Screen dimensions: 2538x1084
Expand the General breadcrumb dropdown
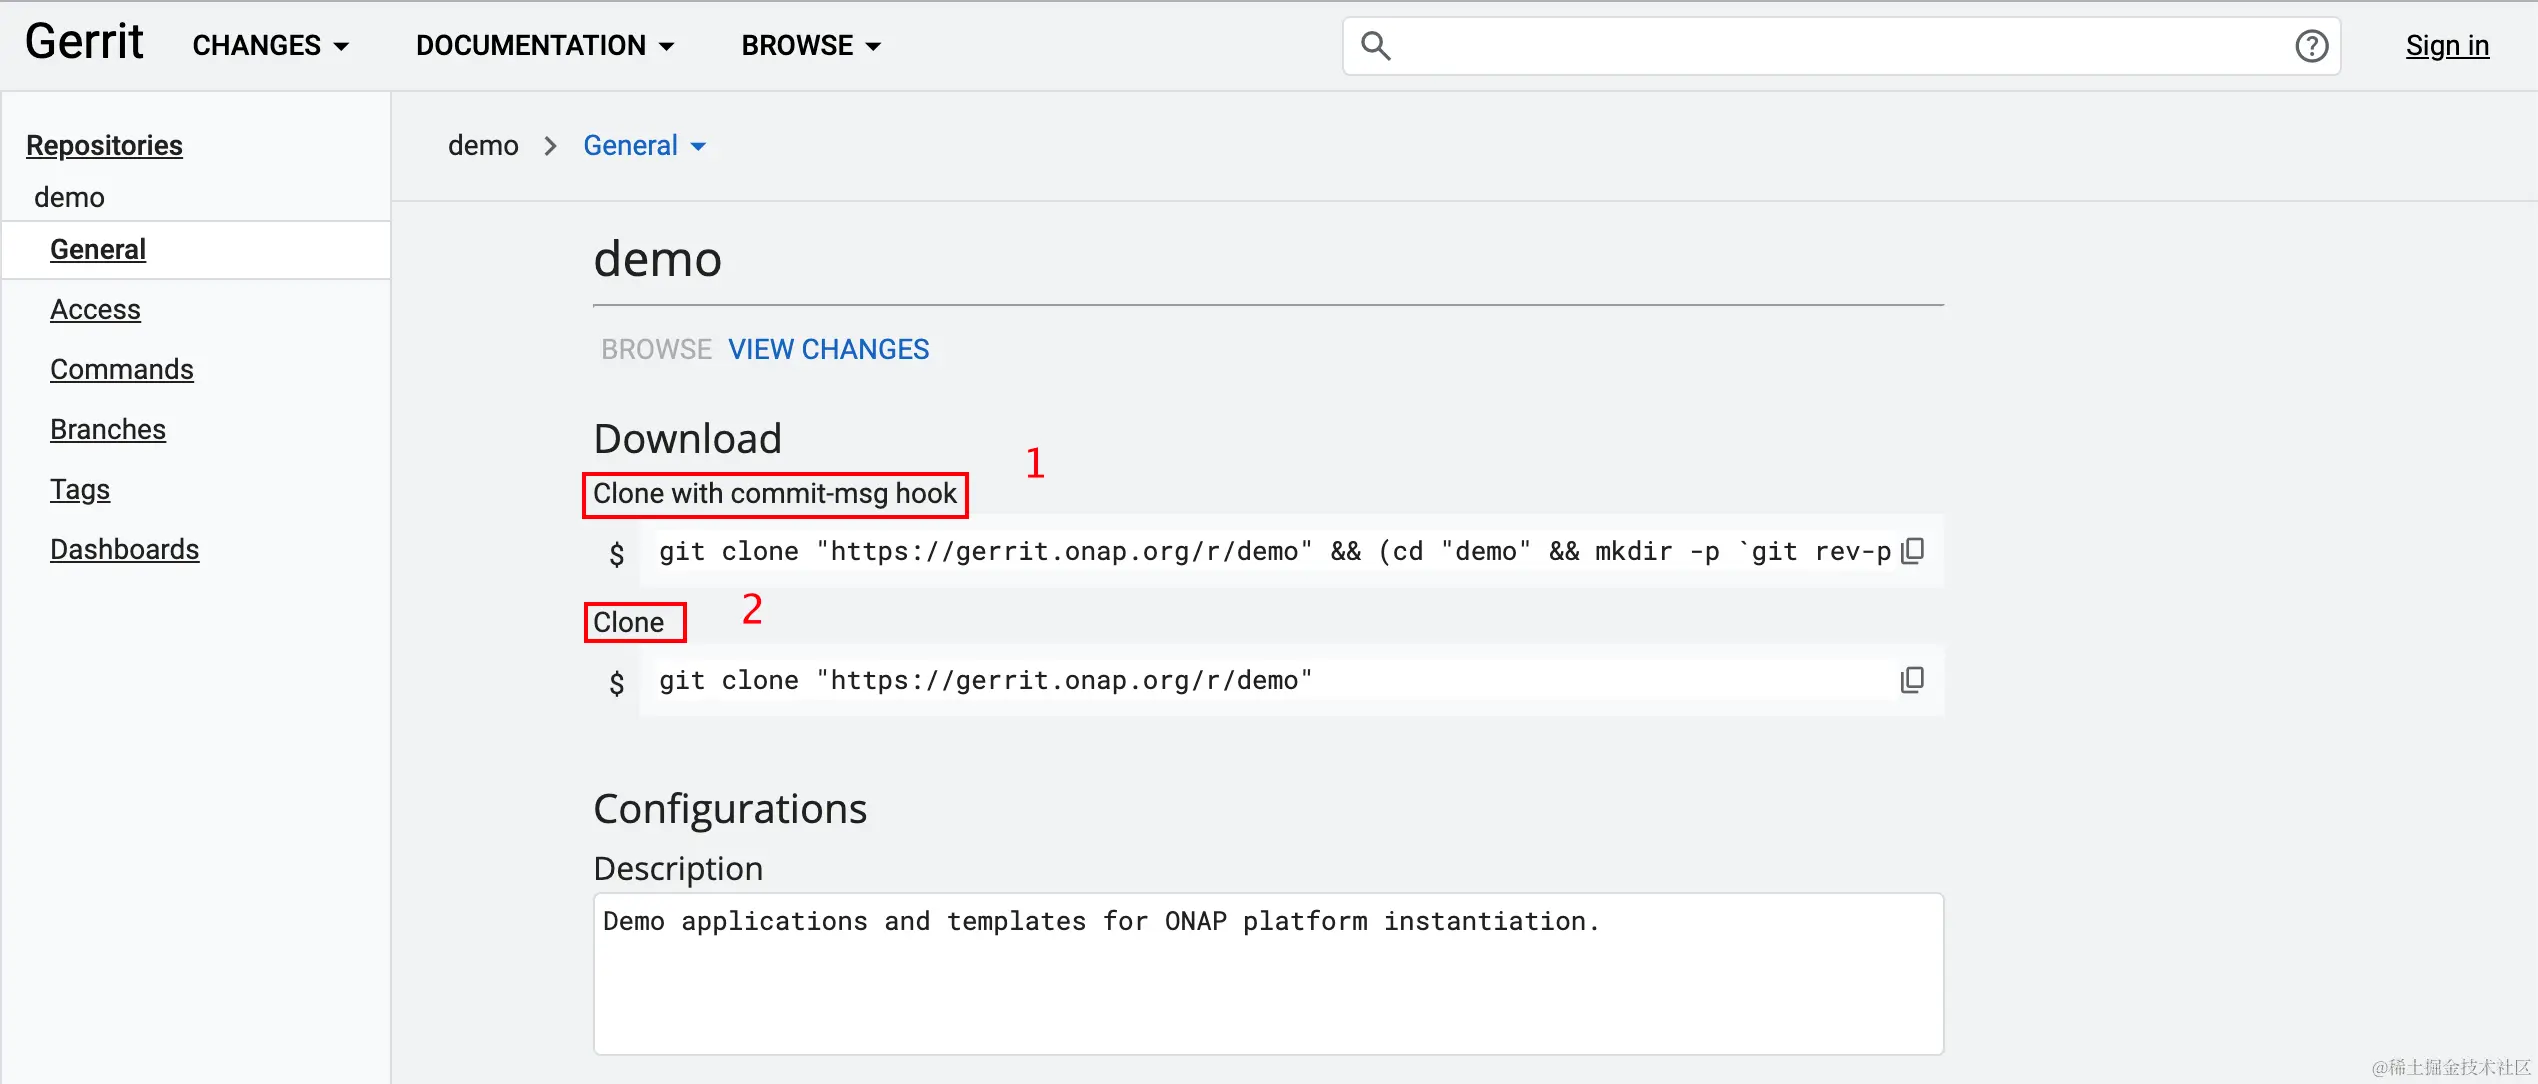(x=645, y=146)
